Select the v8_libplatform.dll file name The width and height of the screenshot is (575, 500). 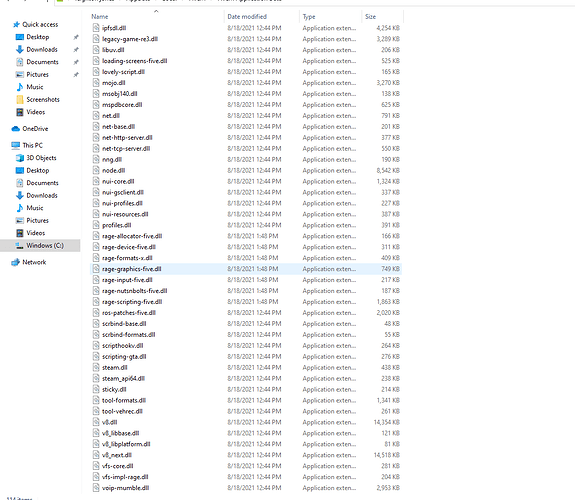tap(126, 444)
